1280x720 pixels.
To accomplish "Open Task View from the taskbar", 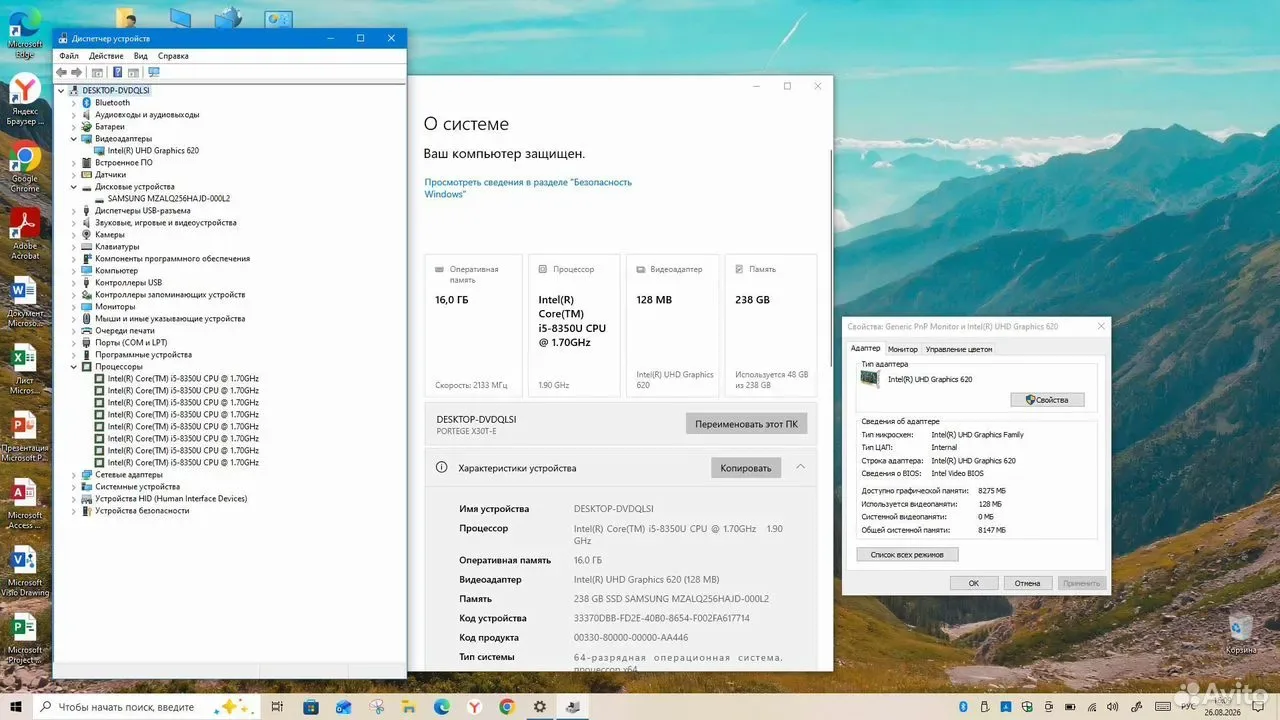I will [277, 707].
